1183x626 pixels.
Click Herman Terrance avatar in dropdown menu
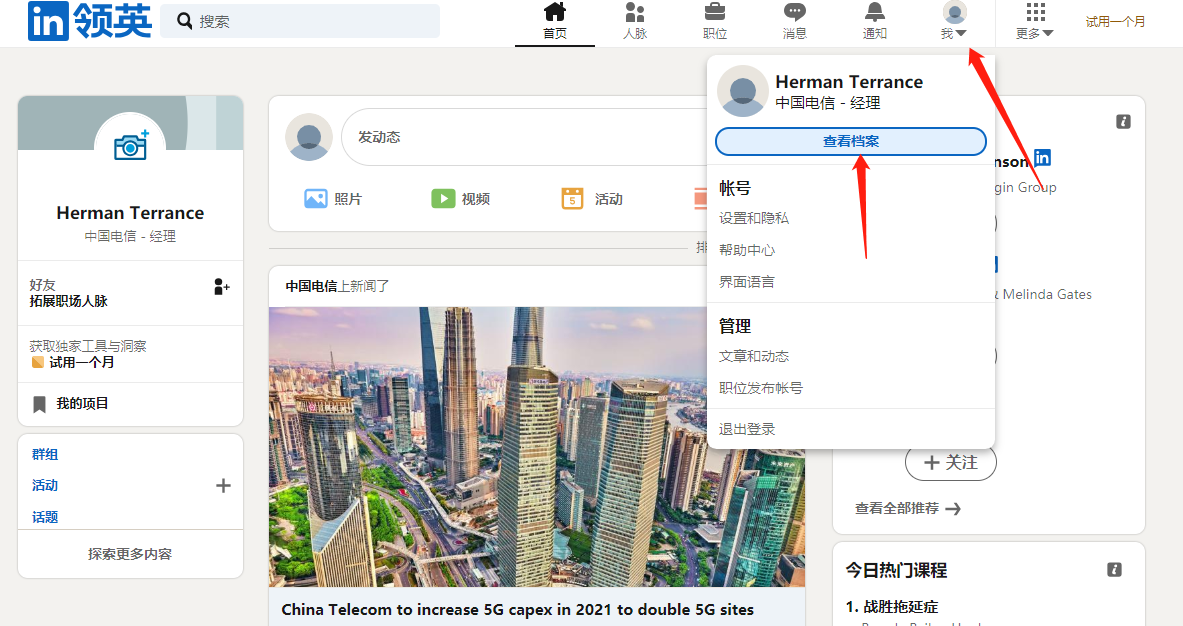[742, 91]
